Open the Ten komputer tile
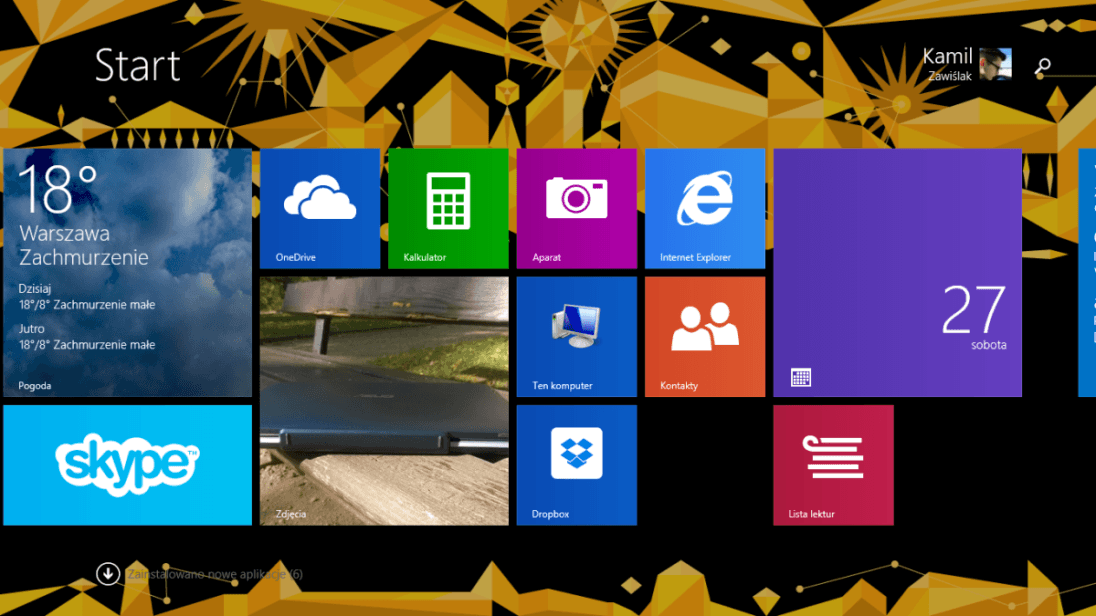 tap(577, 337)
